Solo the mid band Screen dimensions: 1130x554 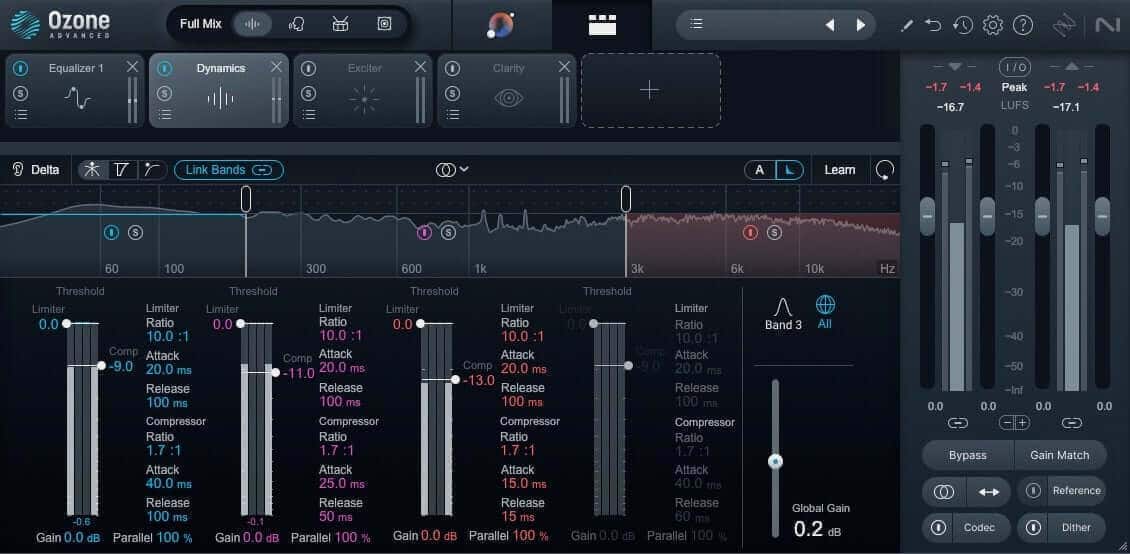[x=448, y=233]
